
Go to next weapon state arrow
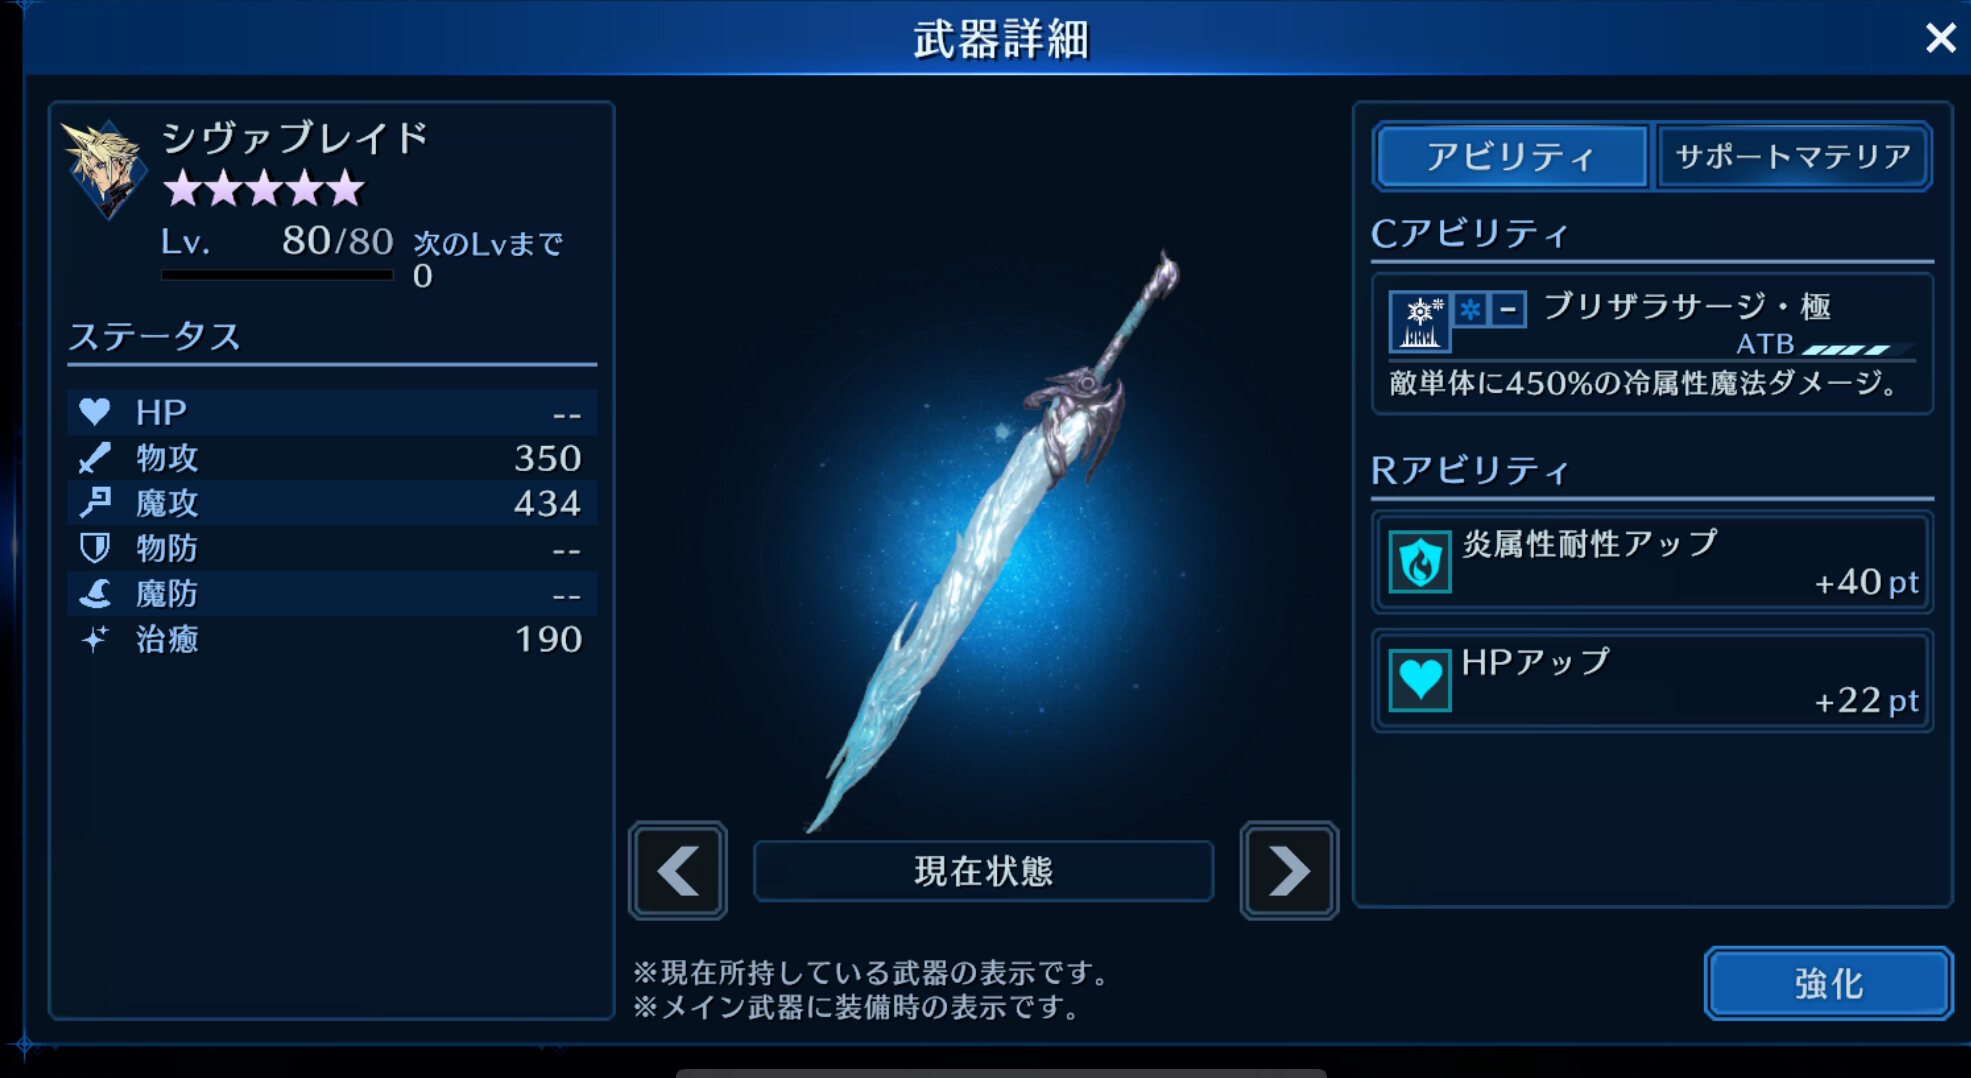click(x=1289, y=870)
